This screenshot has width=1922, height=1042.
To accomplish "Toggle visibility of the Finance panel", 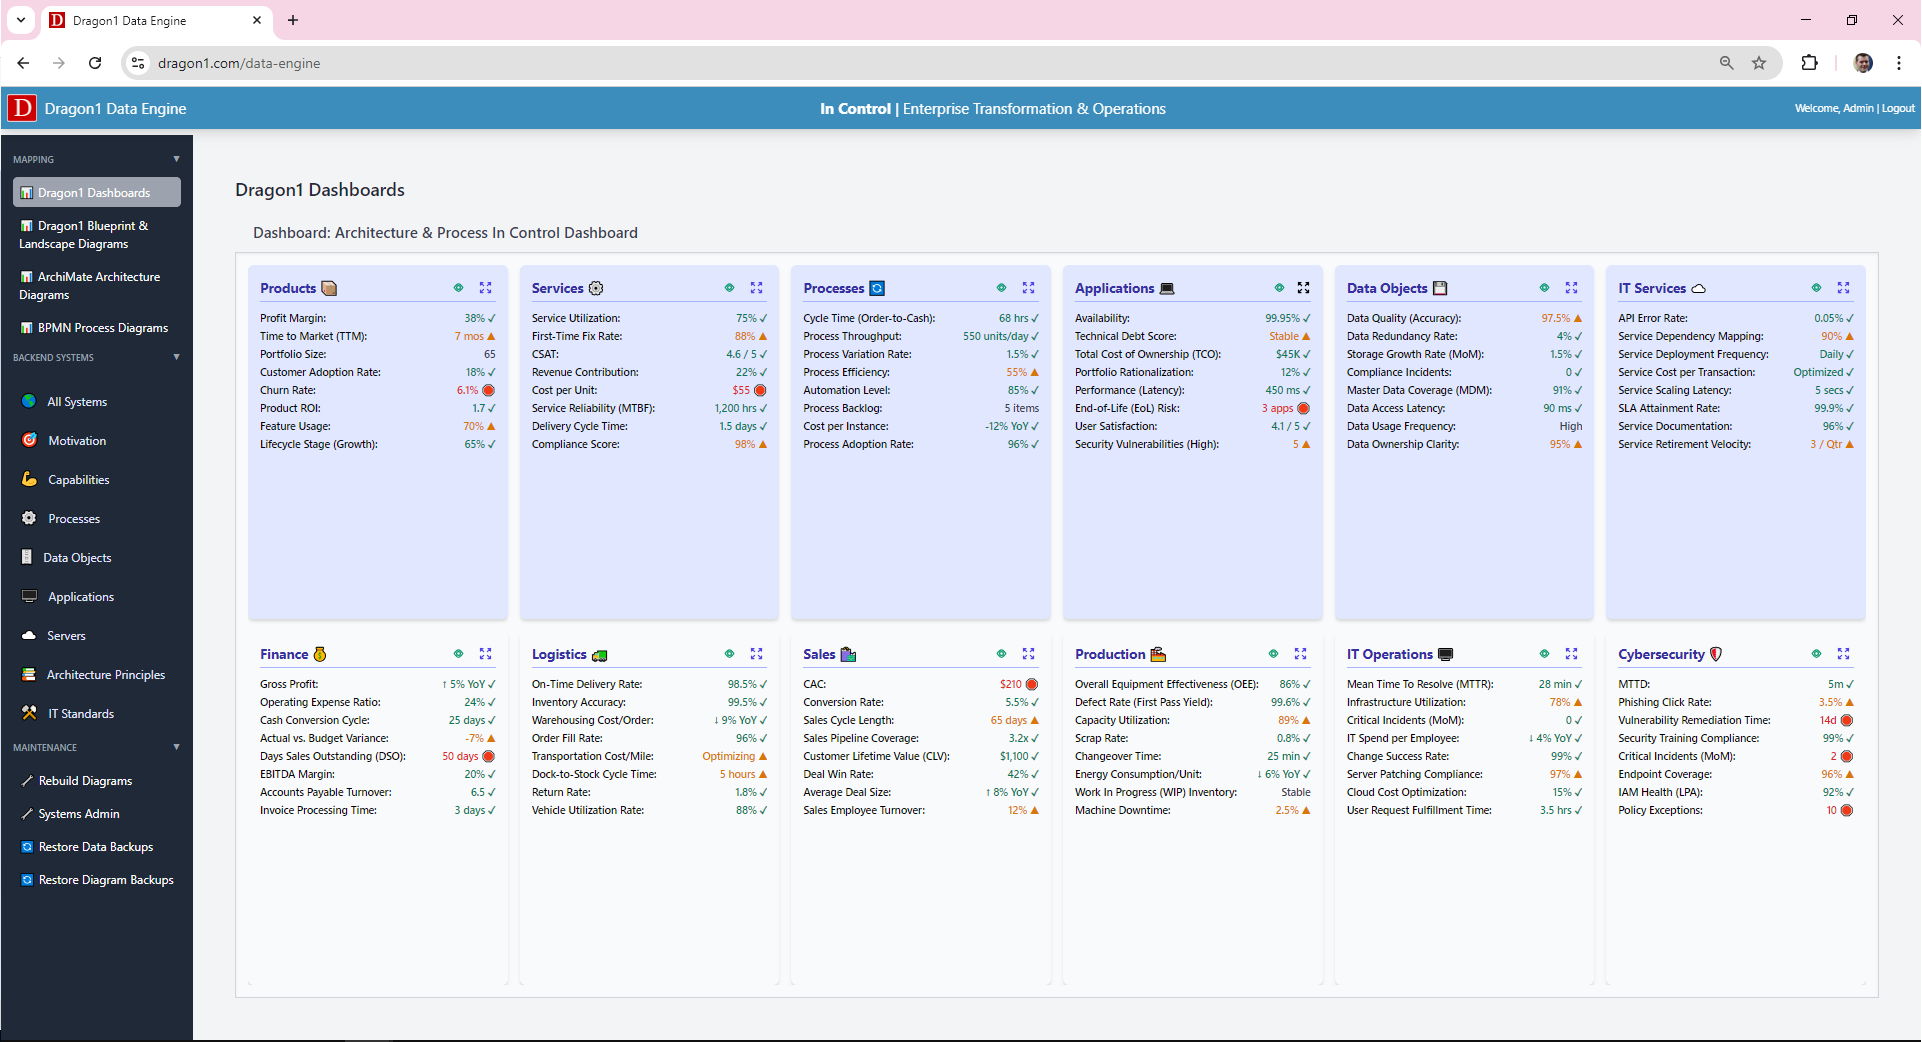I will [x=459, y=654].
